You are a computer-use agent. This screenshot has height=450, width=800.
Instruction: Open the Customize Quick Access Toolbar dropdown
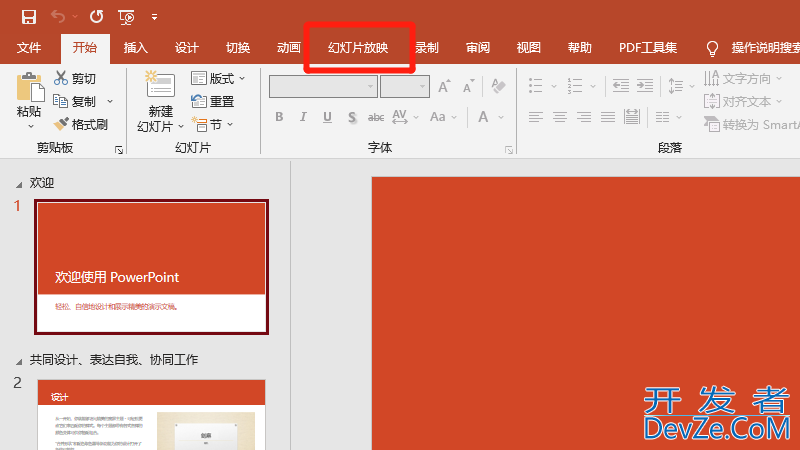click(x=154, y=17)
